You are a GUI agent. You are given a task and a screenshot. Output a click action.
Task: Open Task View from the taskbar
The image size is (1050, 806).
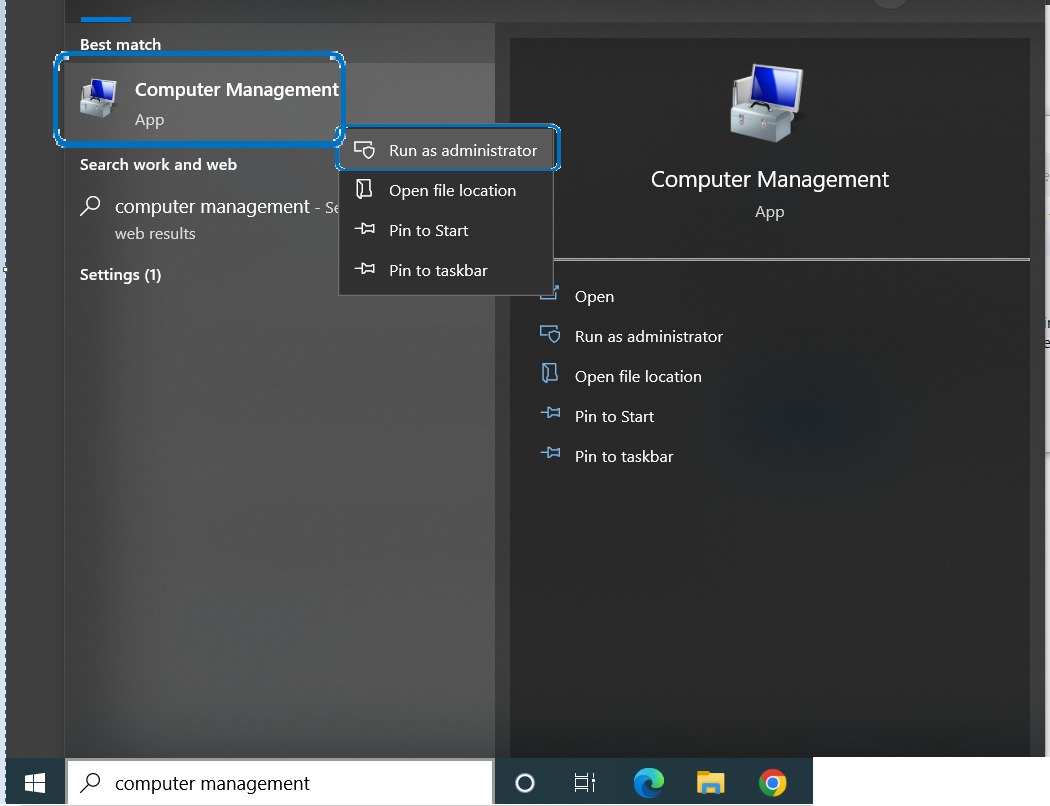point(585,783)
